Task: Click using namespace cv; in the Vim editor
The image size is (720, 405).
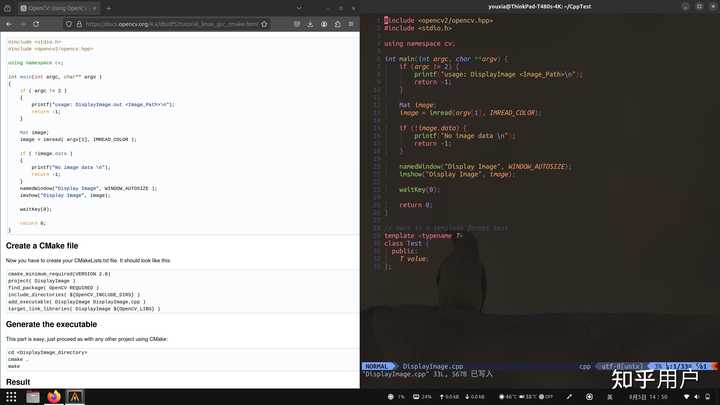Action: point(419,44)
